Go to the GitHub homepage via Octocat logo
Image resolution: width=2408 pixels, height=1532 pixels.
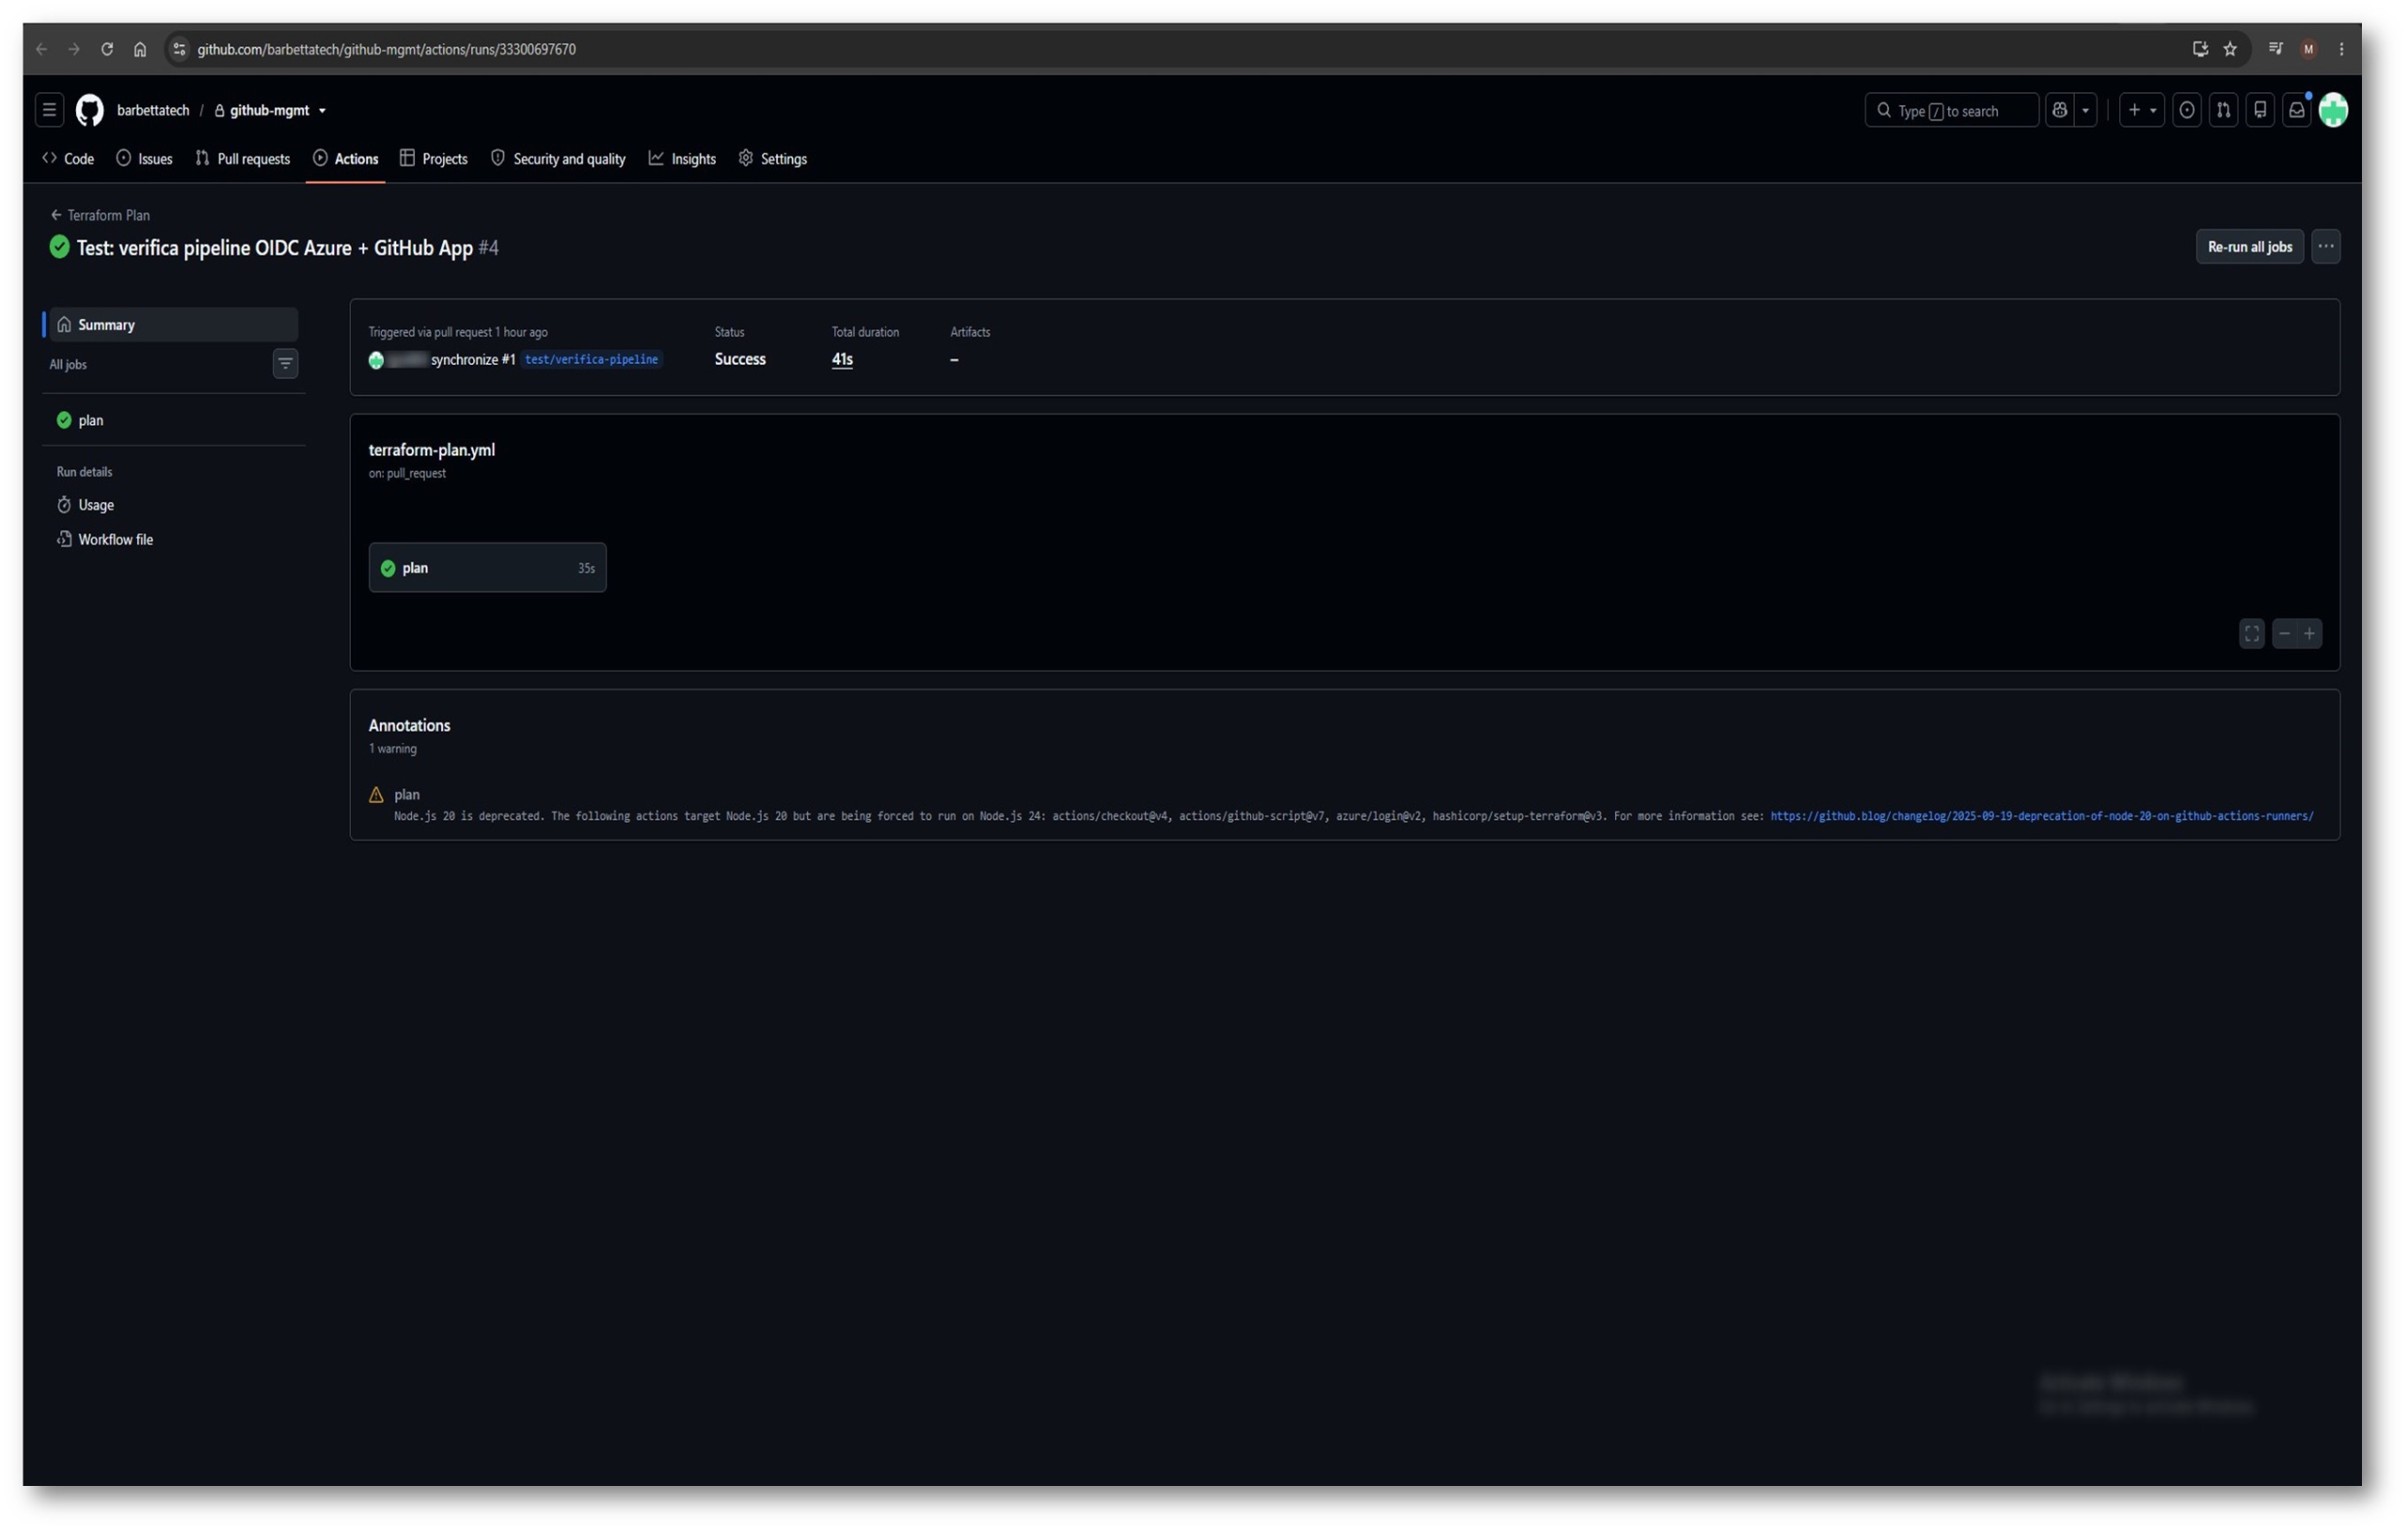pyautogui.click(x=90, y=110)
